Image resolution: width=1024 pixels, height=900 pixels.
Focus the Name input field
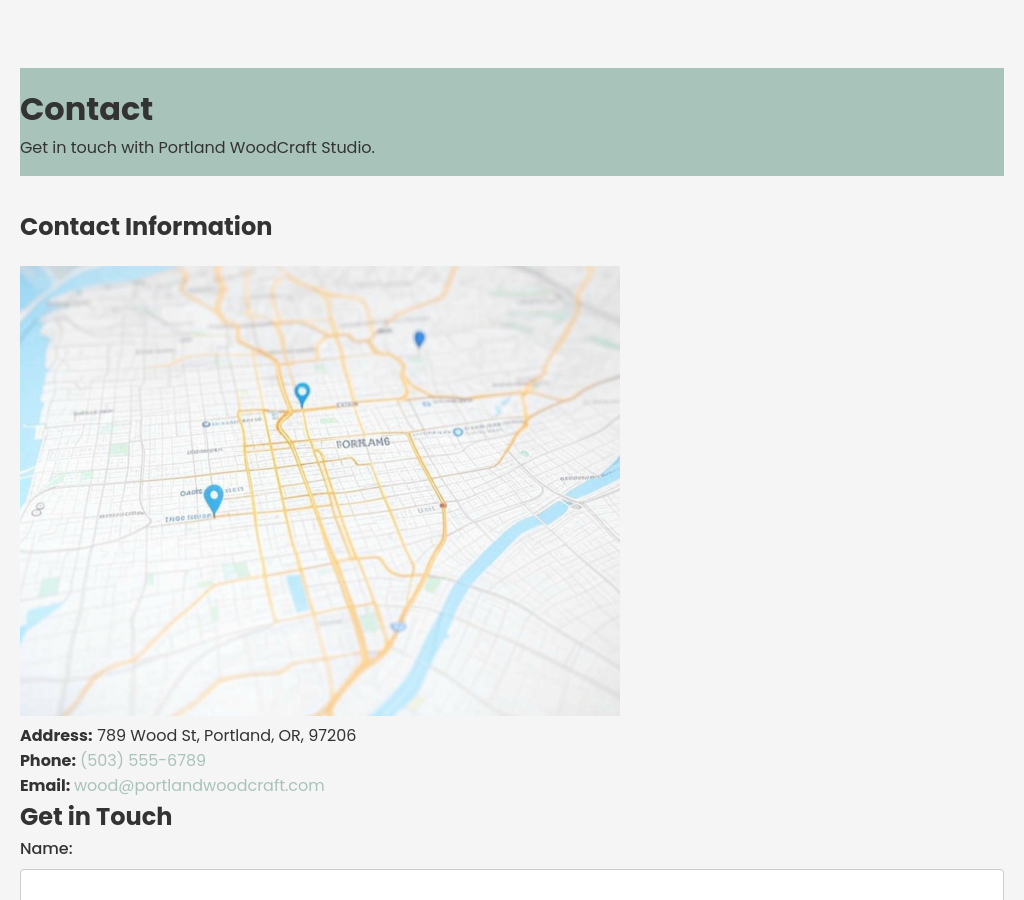[x=512, y=885]
